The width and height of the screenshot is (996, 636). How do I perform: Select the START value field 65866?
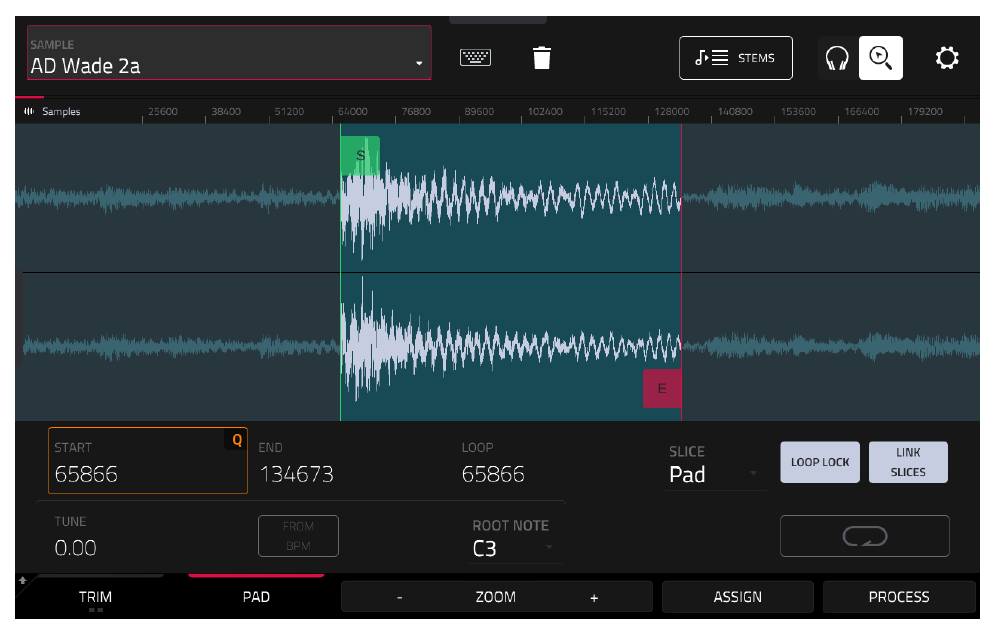(148, 461)
